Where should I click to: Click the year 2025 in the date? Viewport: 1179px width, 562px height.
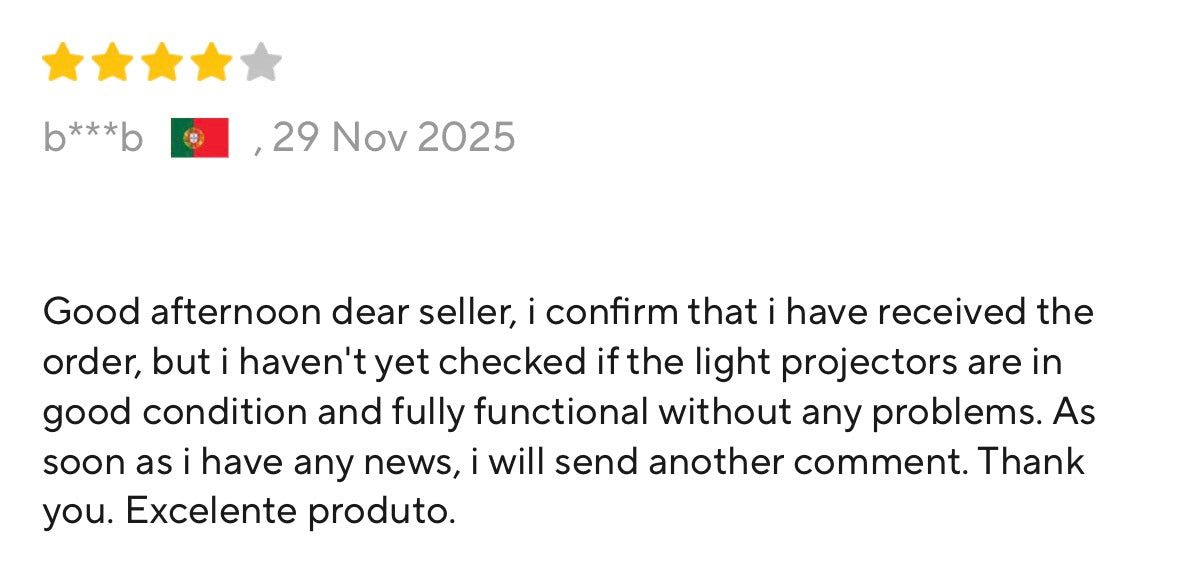465,138
